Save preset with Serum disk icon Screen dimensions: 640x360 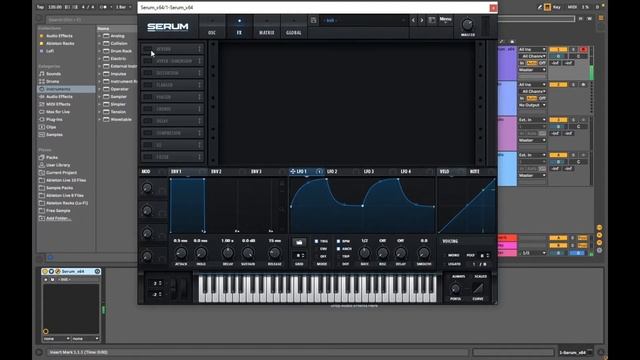coord(313,20)
